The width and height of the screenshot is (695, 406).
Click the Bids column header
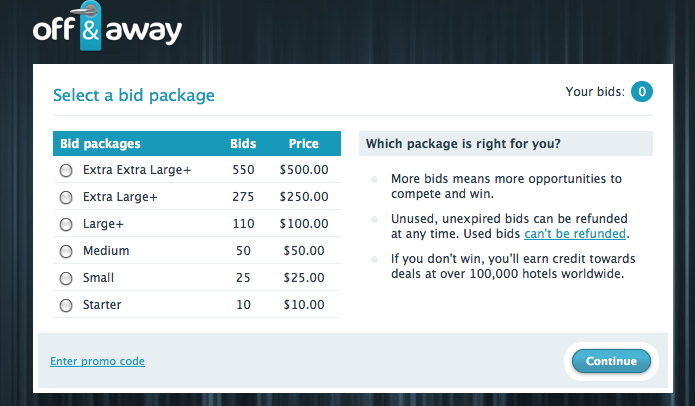click(243, 144)
